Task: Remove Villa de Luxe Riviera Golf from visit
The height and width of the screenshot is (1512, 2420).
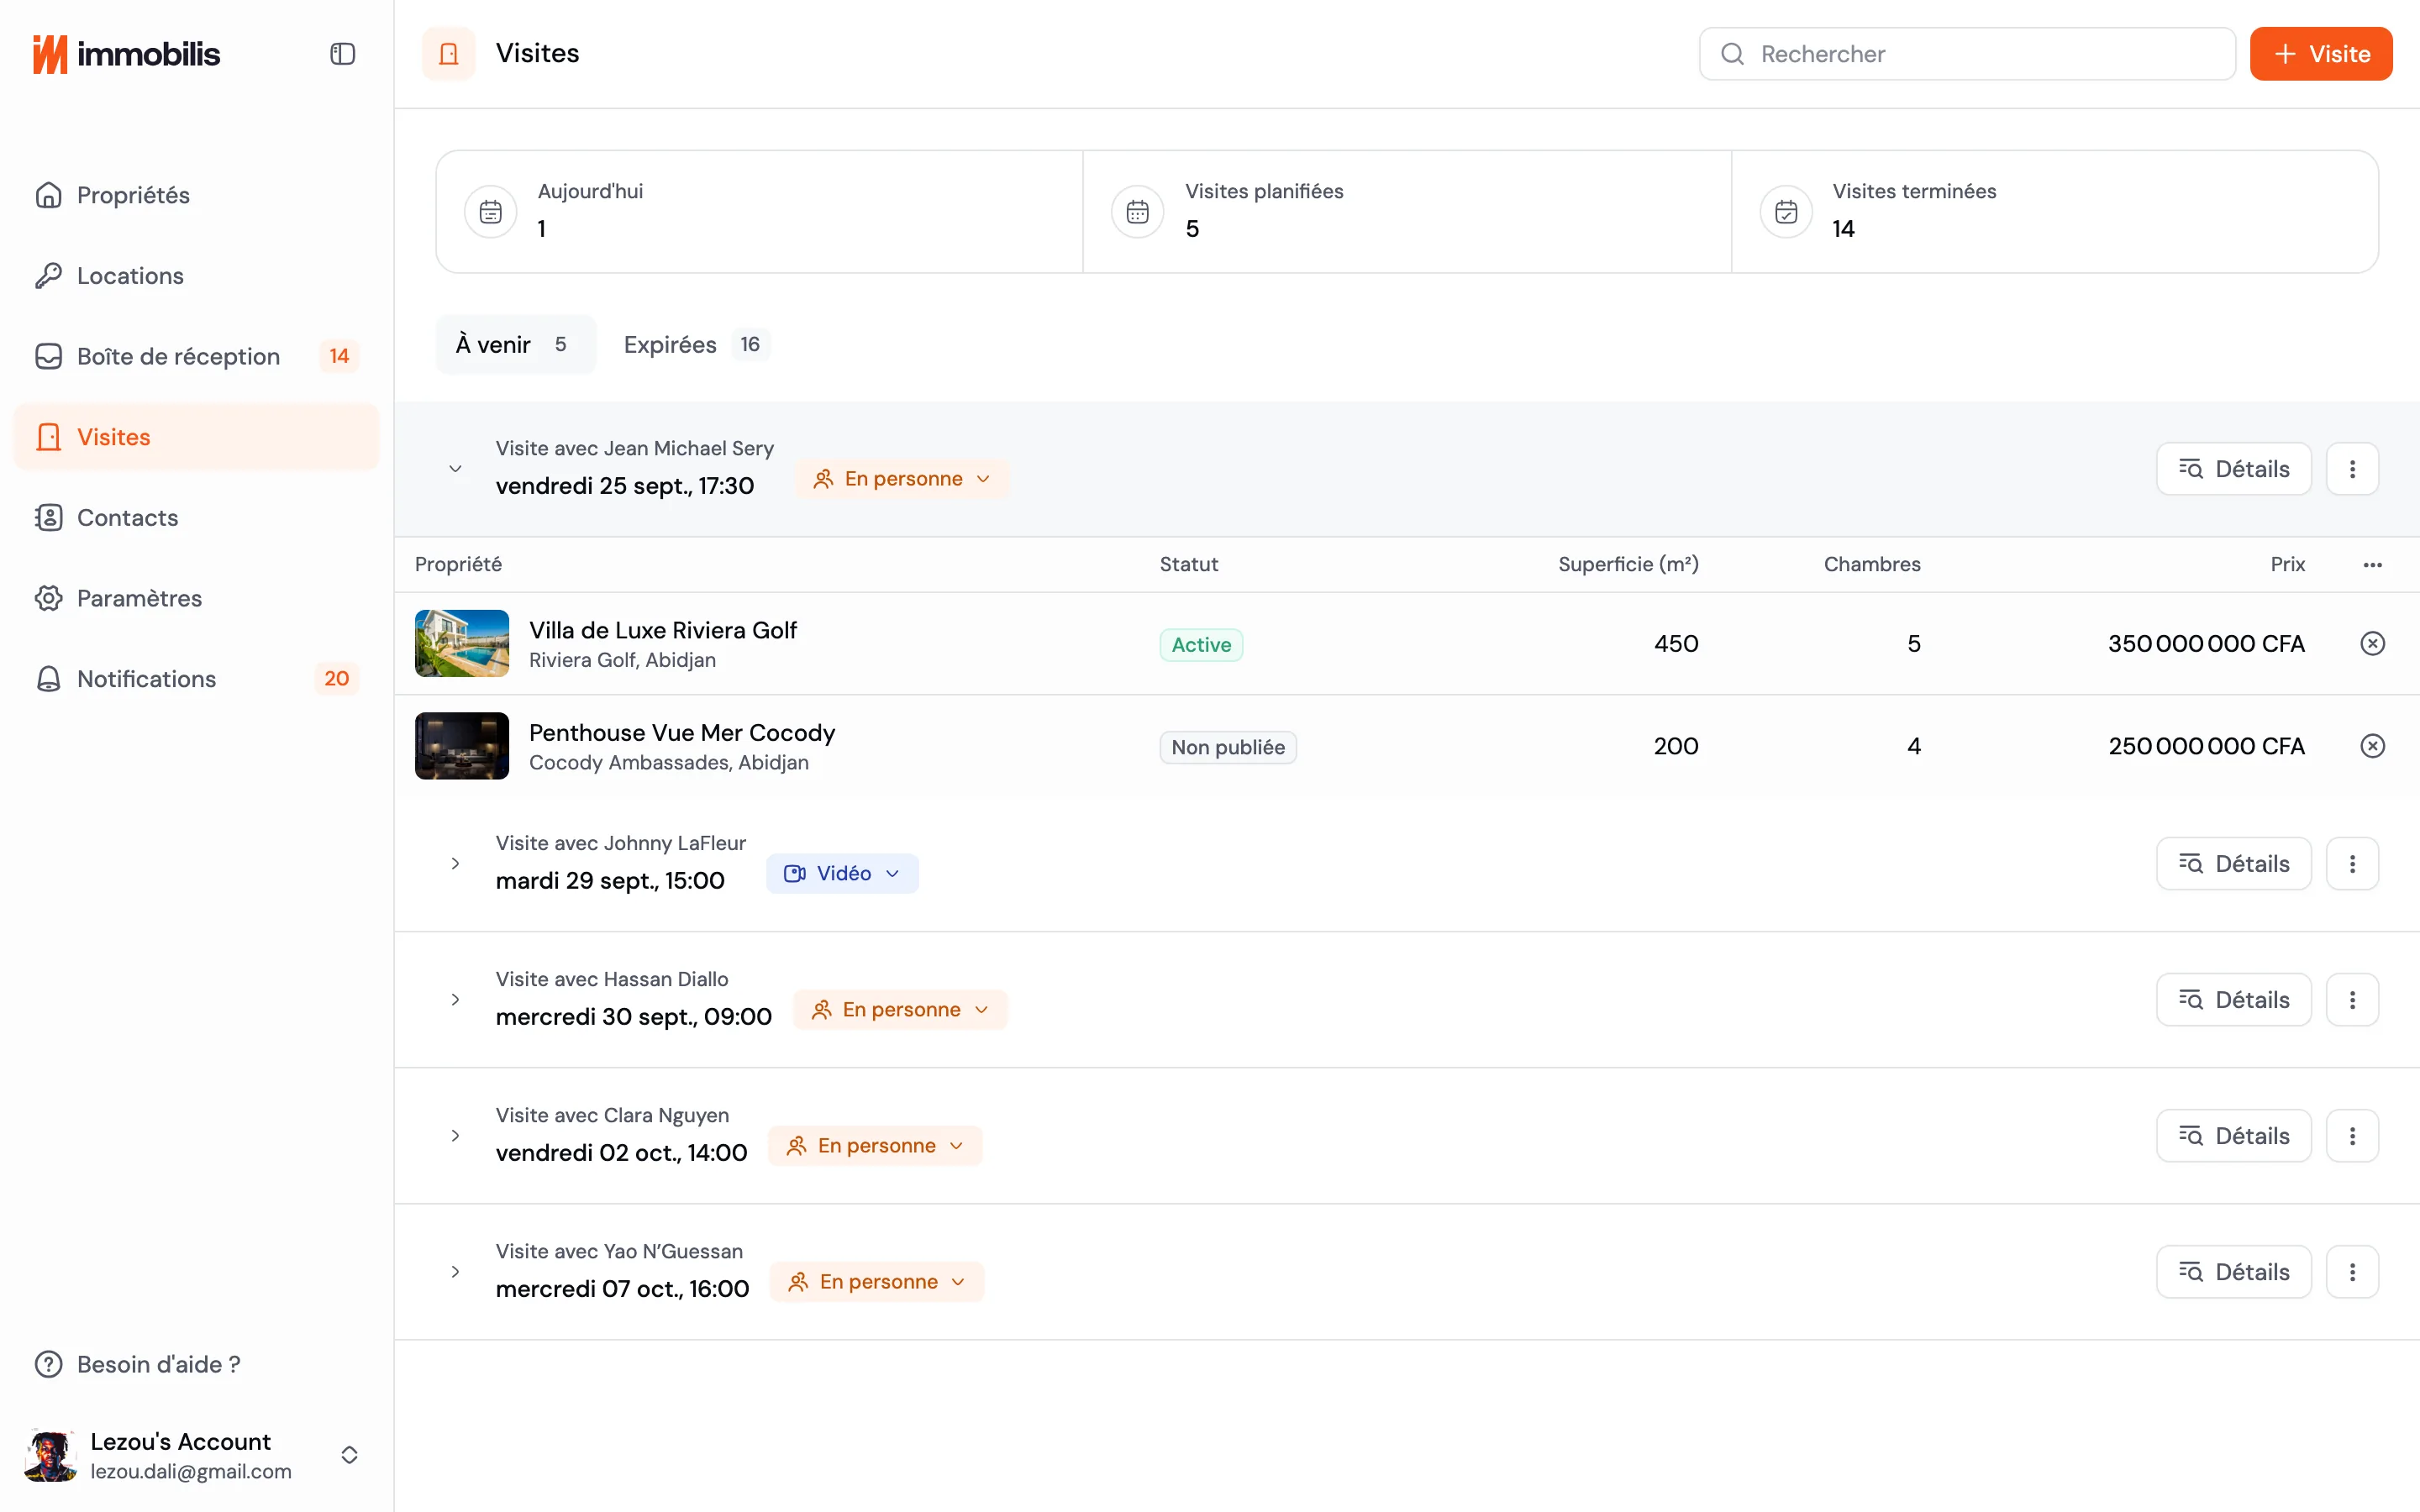Action: pyautogui.click(x=2372, y=643)
